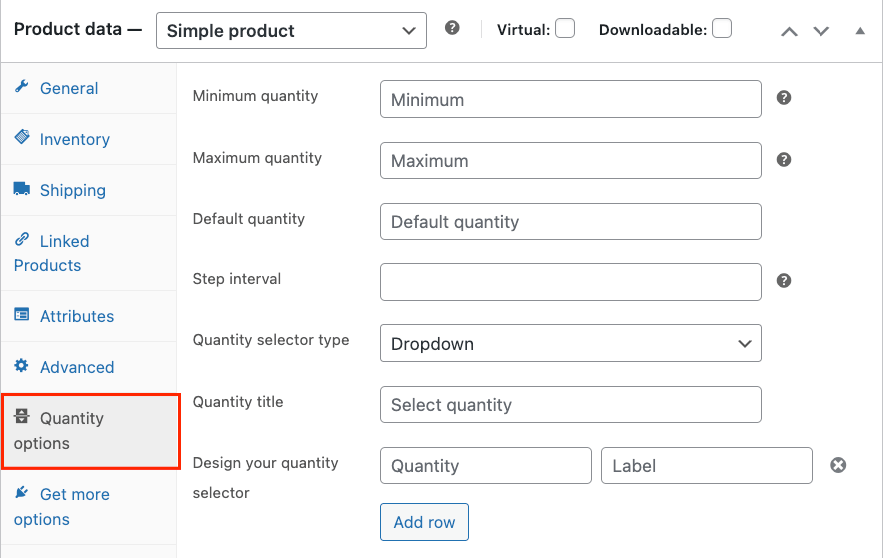Viewport: 883px width, 558px height.
Task: Open the Simple product type dropdown
Action: pyautogui.click(x=291, y=30)
